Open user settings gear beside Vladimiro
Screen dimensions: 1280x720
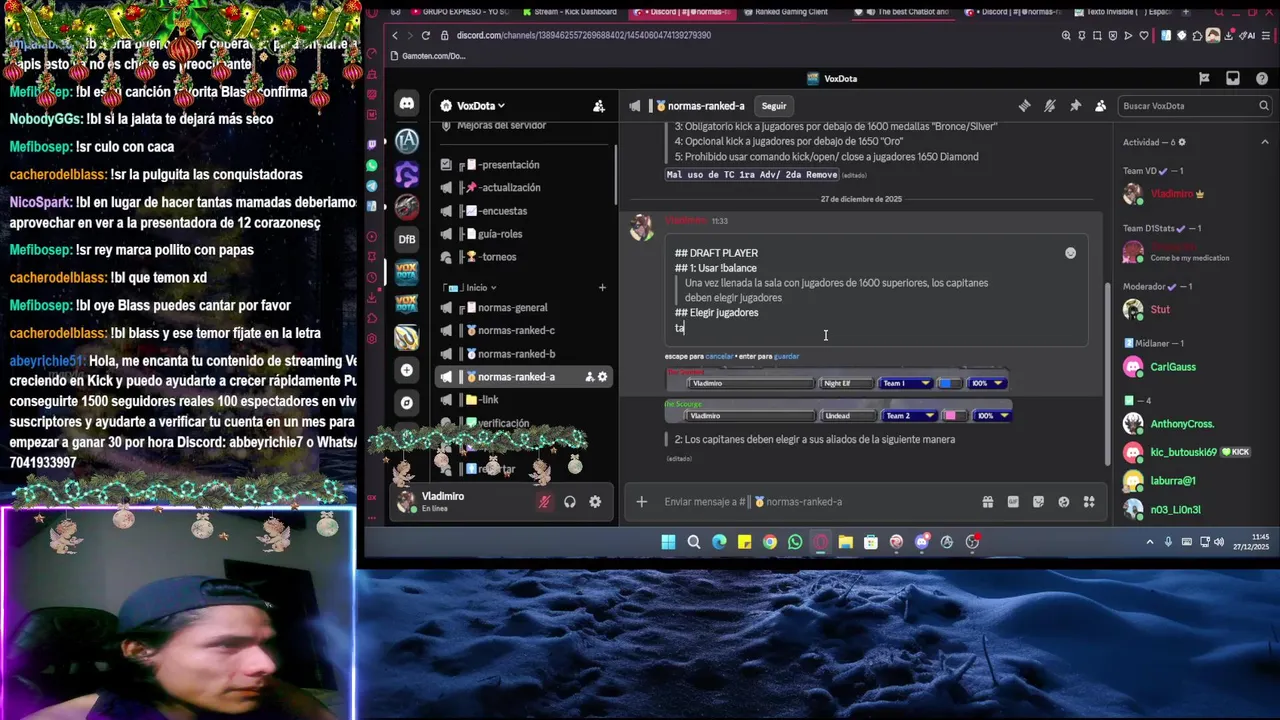595,502
